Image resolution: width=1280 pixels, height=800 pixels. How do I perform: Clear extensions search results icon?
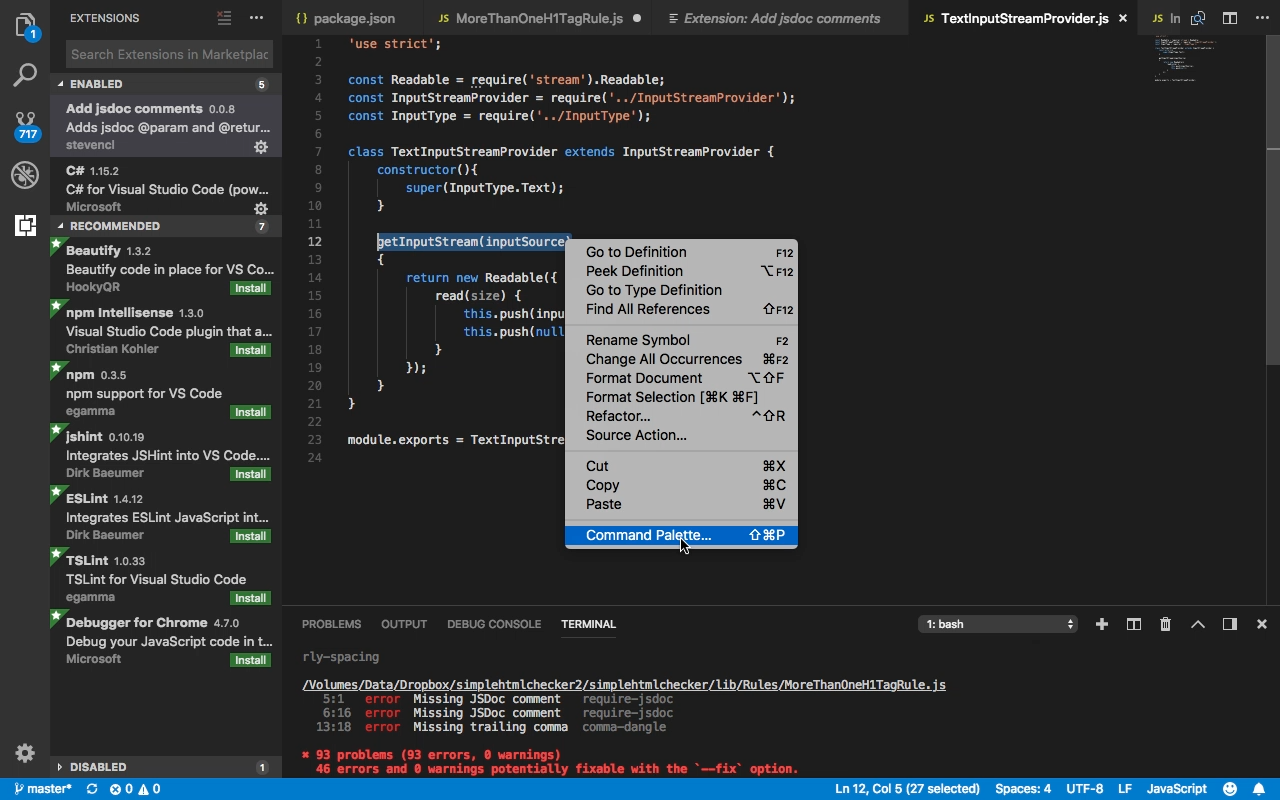(x=225, y=18)
